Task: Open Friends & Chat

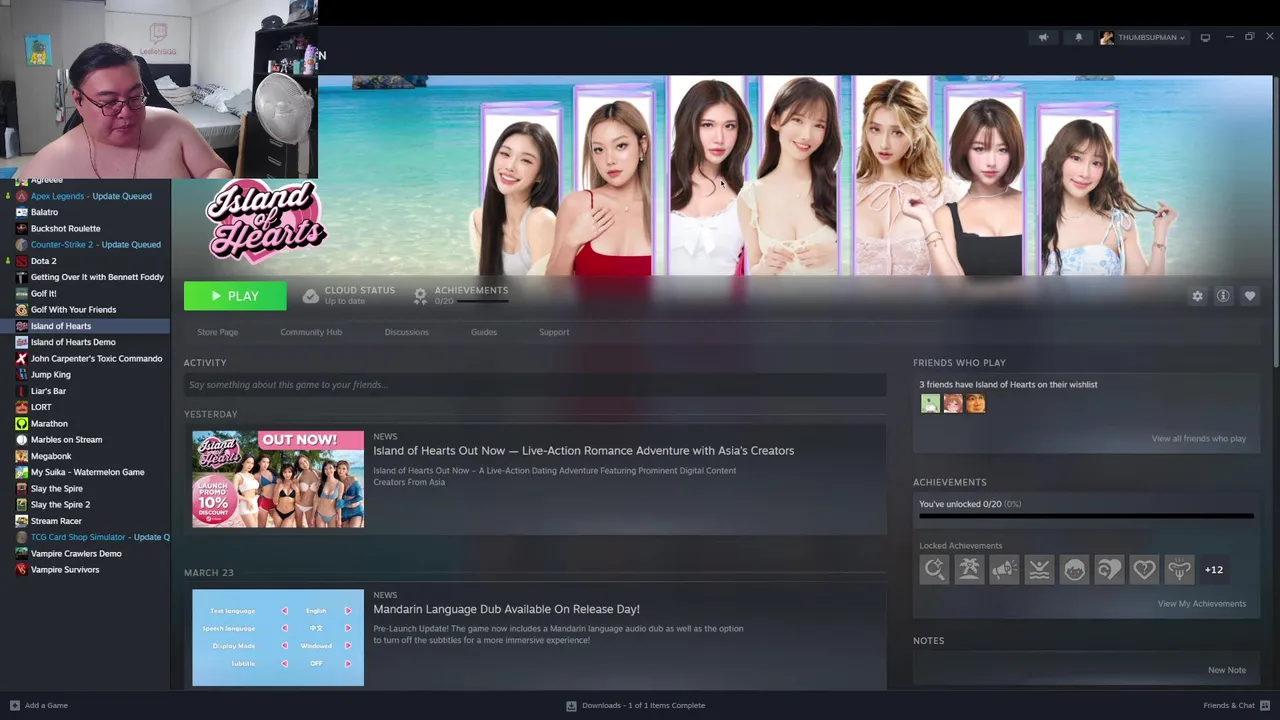Action: coord(1235,705)
